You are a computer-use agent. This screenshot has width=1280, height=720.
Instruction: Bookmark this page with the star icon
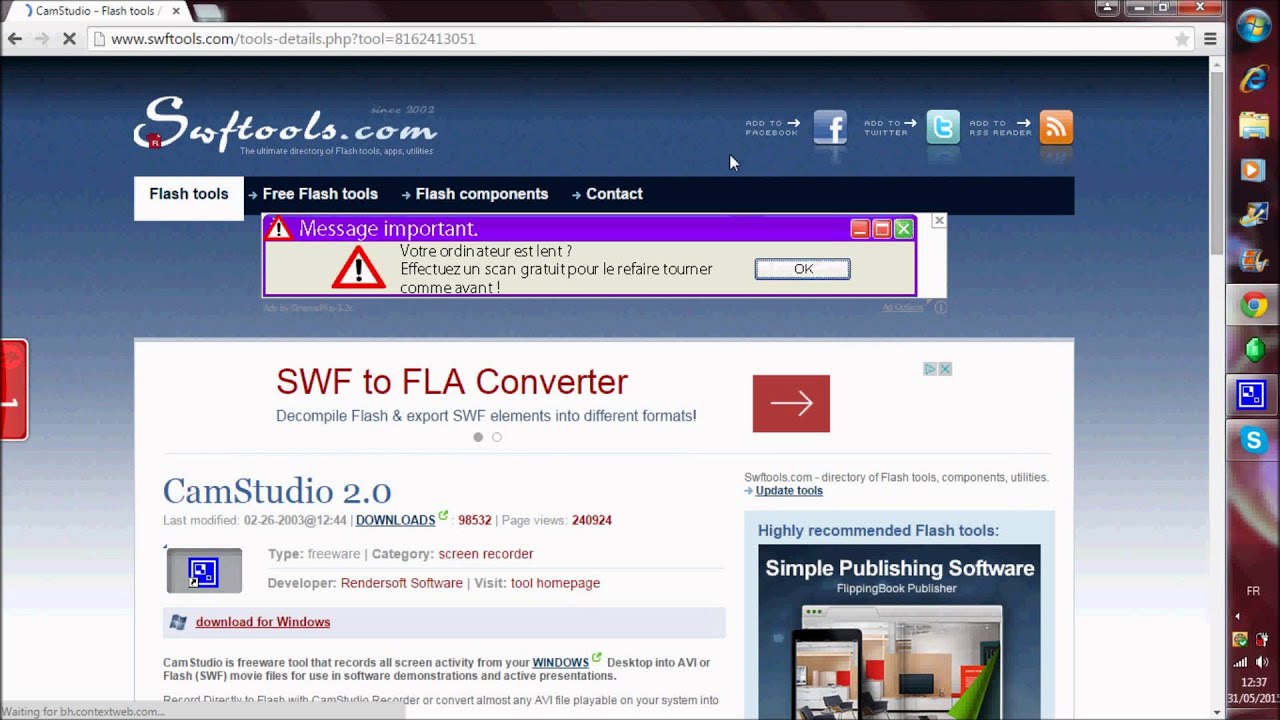coord(1182,39)
